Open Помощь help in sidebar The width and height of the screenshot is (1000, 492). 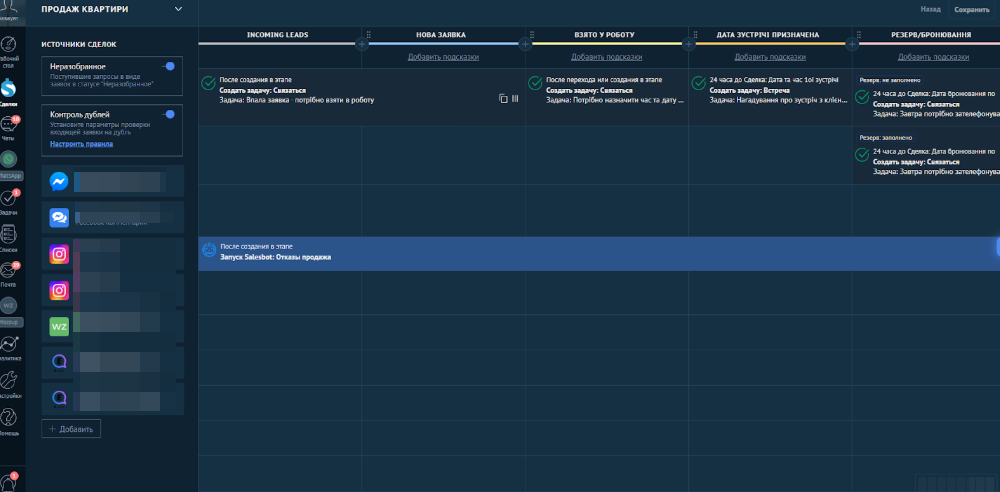click(x=9, y=422)
